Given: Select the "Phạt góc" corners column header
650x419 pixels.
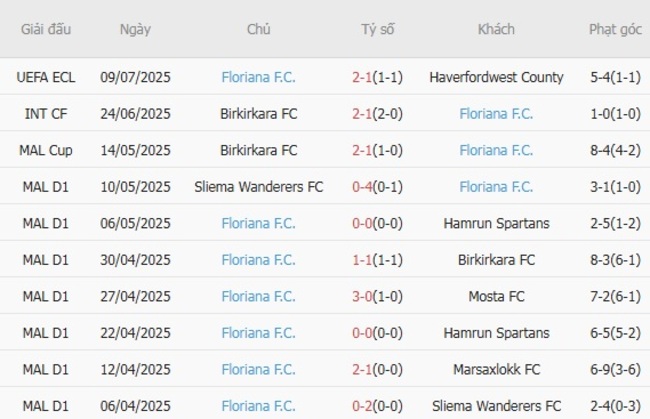Looking at the screenshot, I should 615,29.
